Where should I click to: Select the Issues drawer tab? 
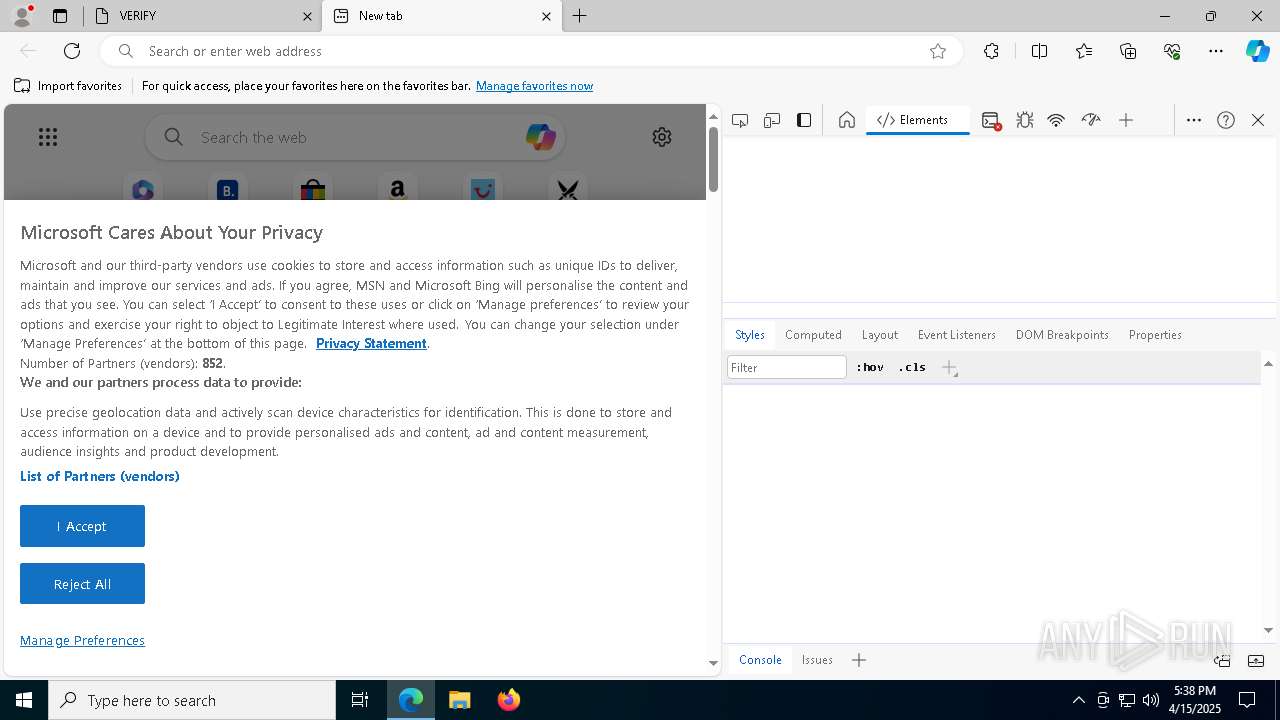coord(817,660)
